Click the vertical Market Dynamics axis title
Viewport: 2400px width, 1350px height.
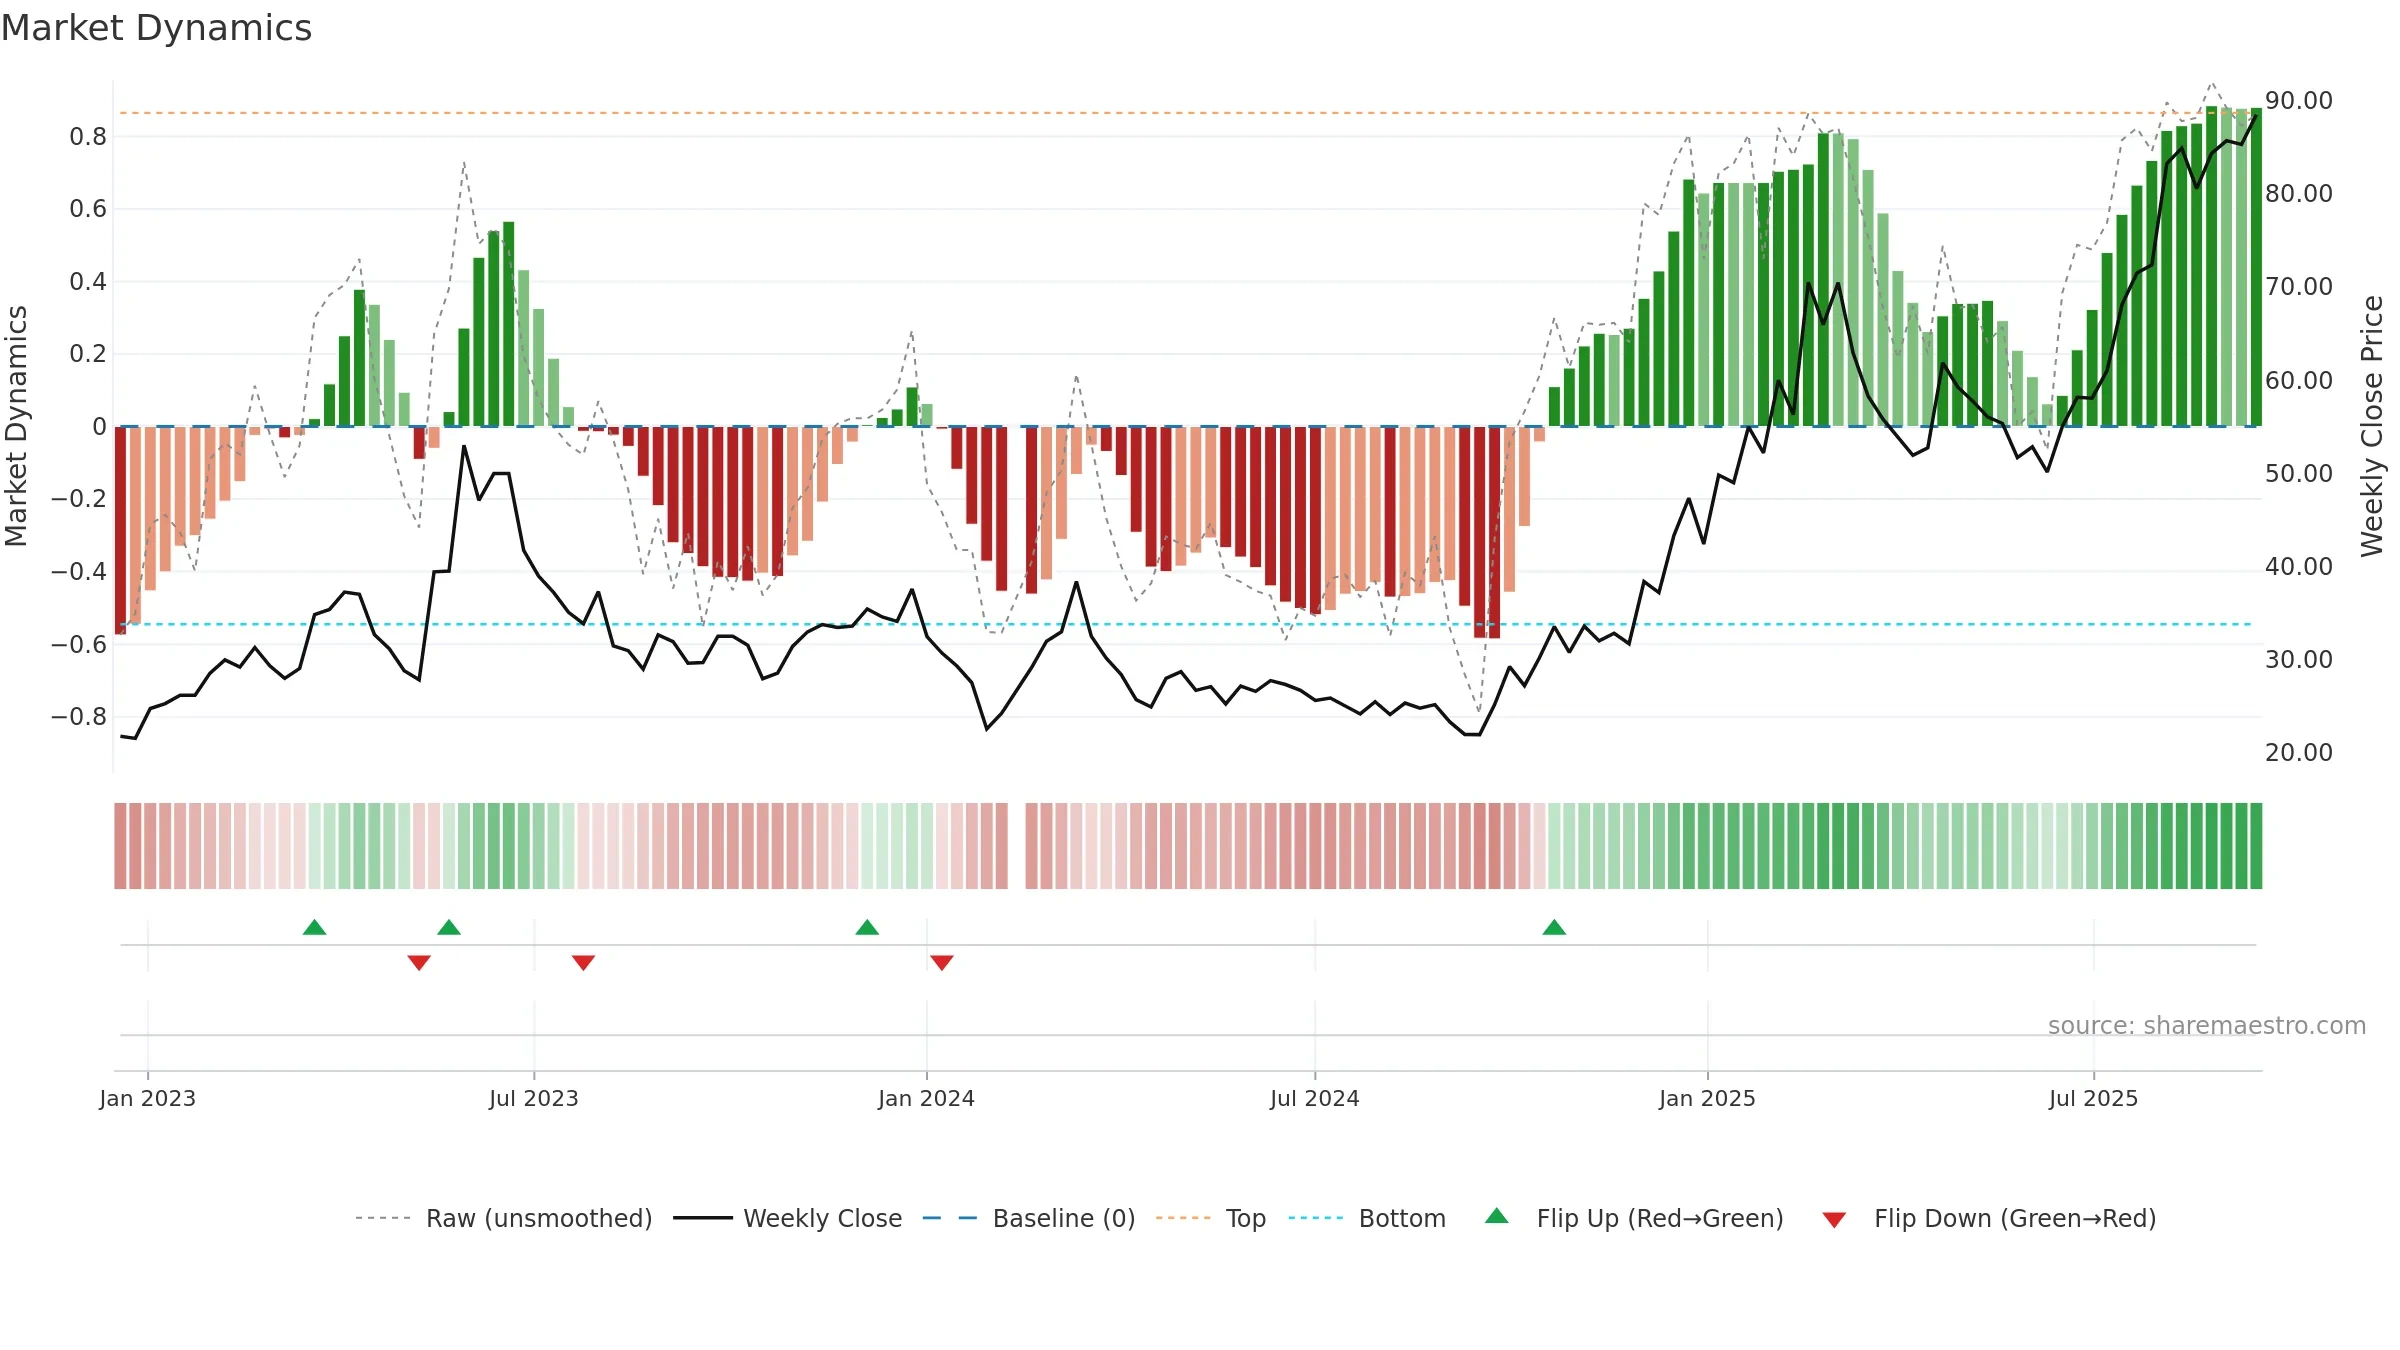pyautogui.click(x=16, y=426)
